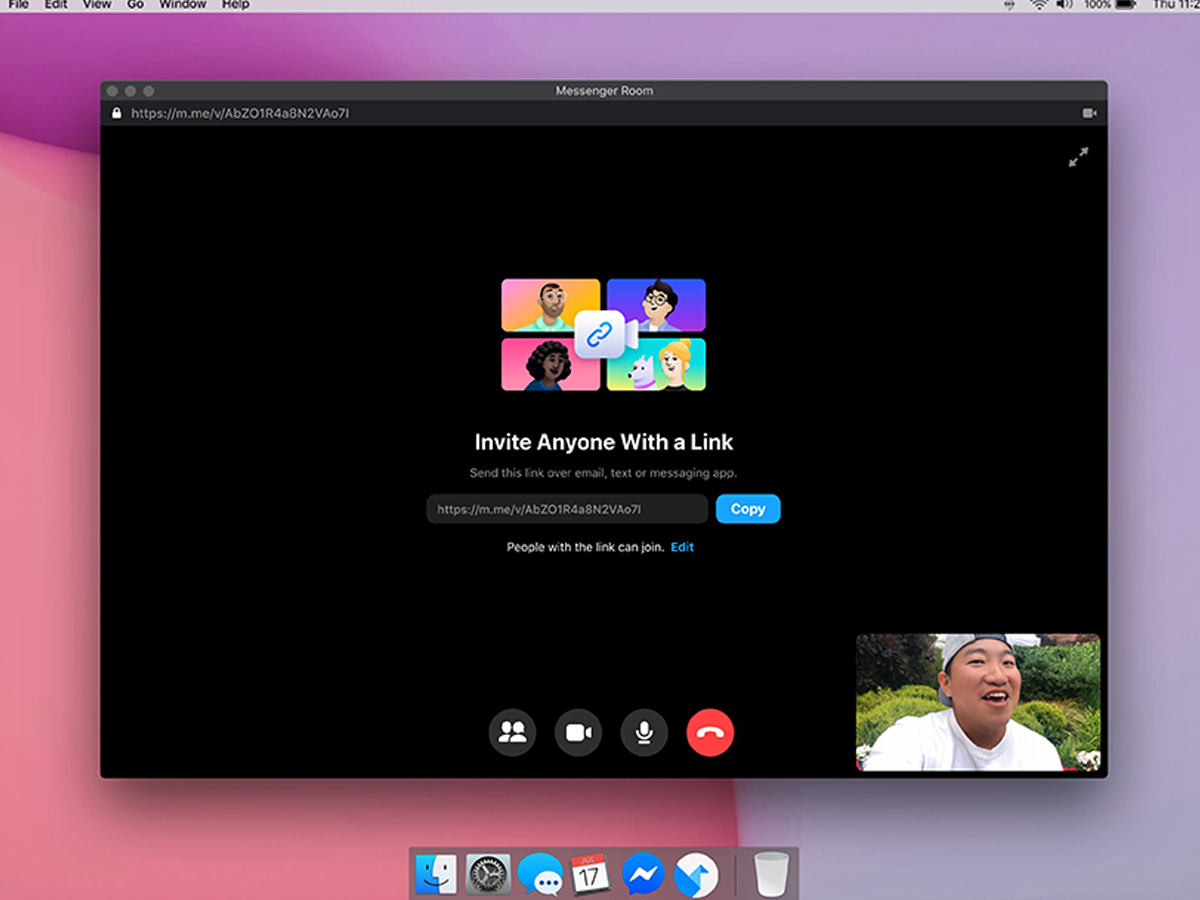Click the volume icon in menu bar
Screen dimensions: 1200x900
point(1064,5)
